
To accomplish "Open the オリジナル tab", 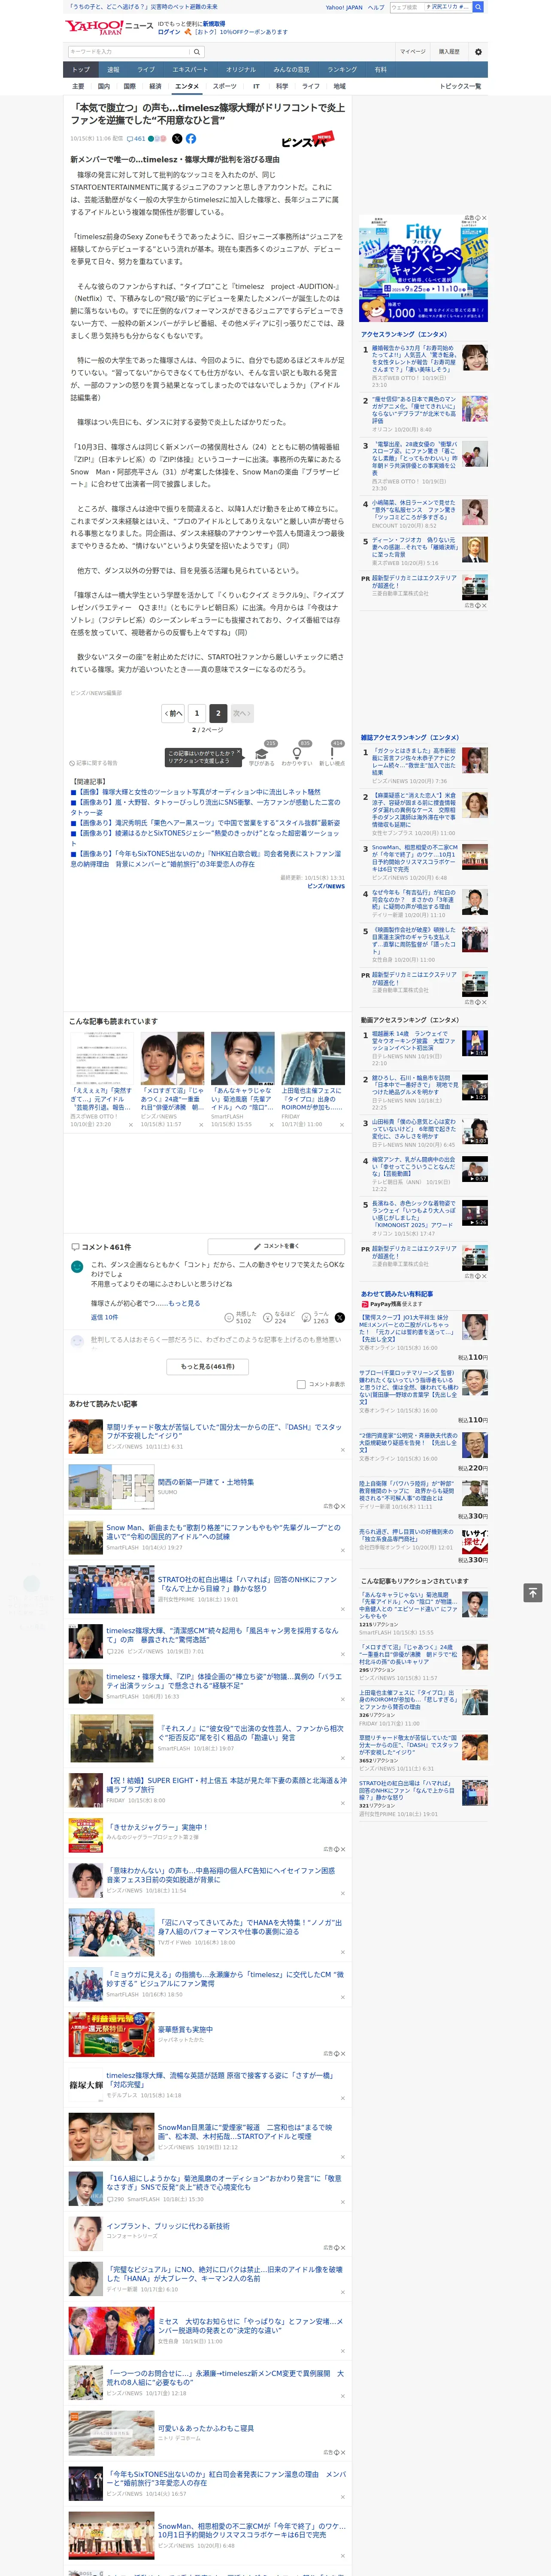I will [x=241, y=70].
